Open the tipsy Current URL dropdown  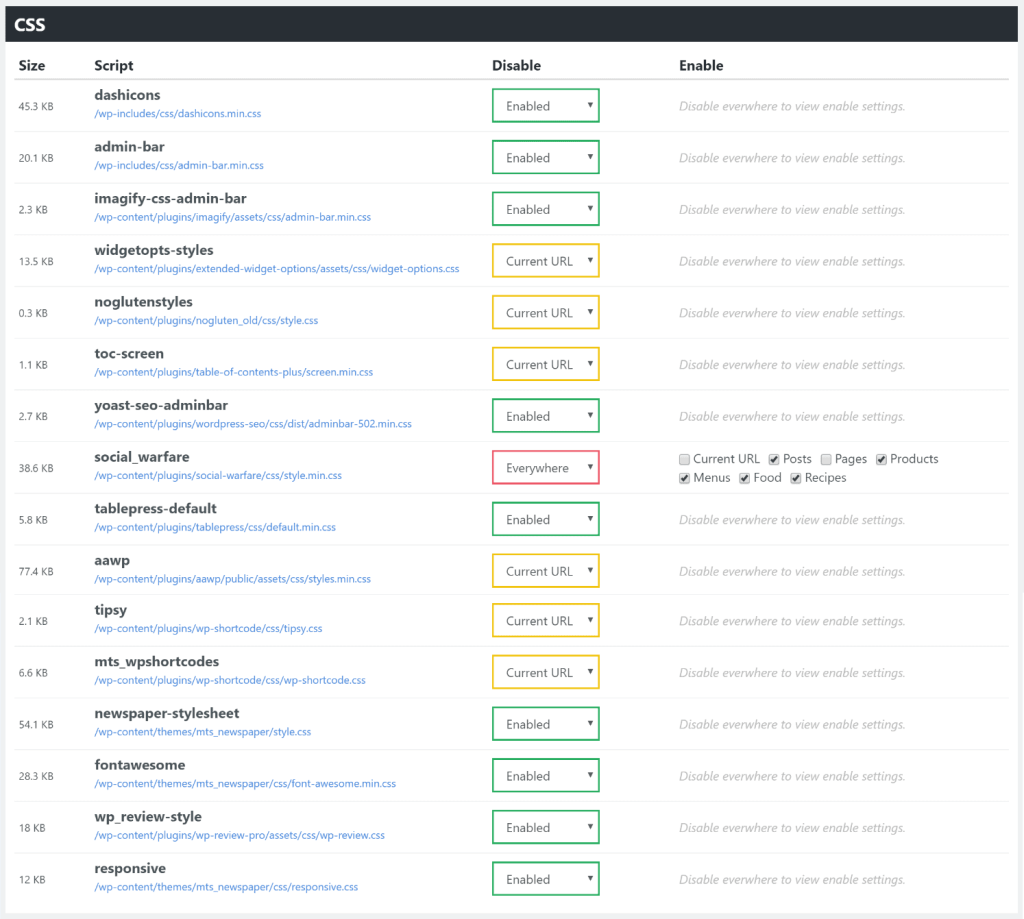click(x=545, y=620)
